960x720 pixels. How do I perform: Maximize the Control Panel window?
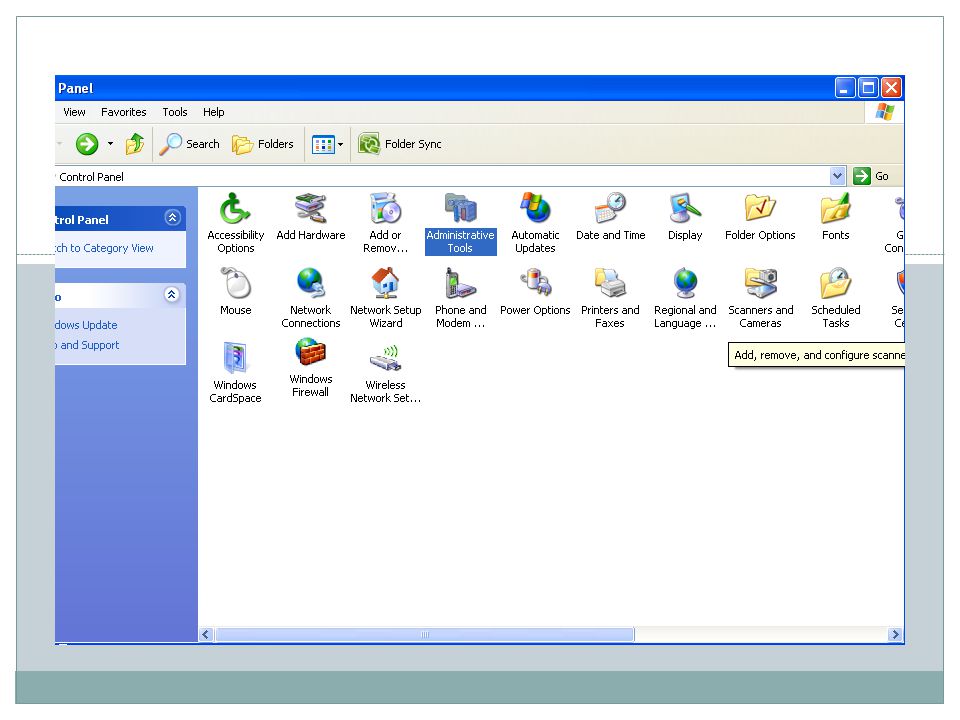pyautogui.click(x=868, y=88)
